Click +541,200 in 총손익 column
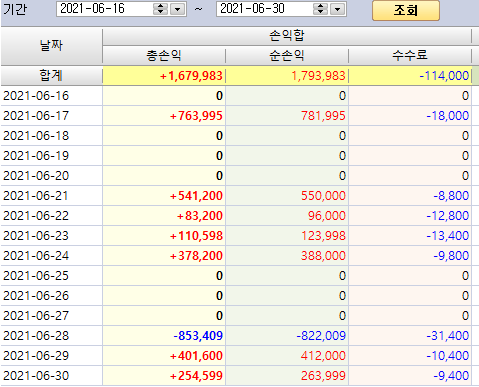The image size is (479, 387). click(164, 196)
